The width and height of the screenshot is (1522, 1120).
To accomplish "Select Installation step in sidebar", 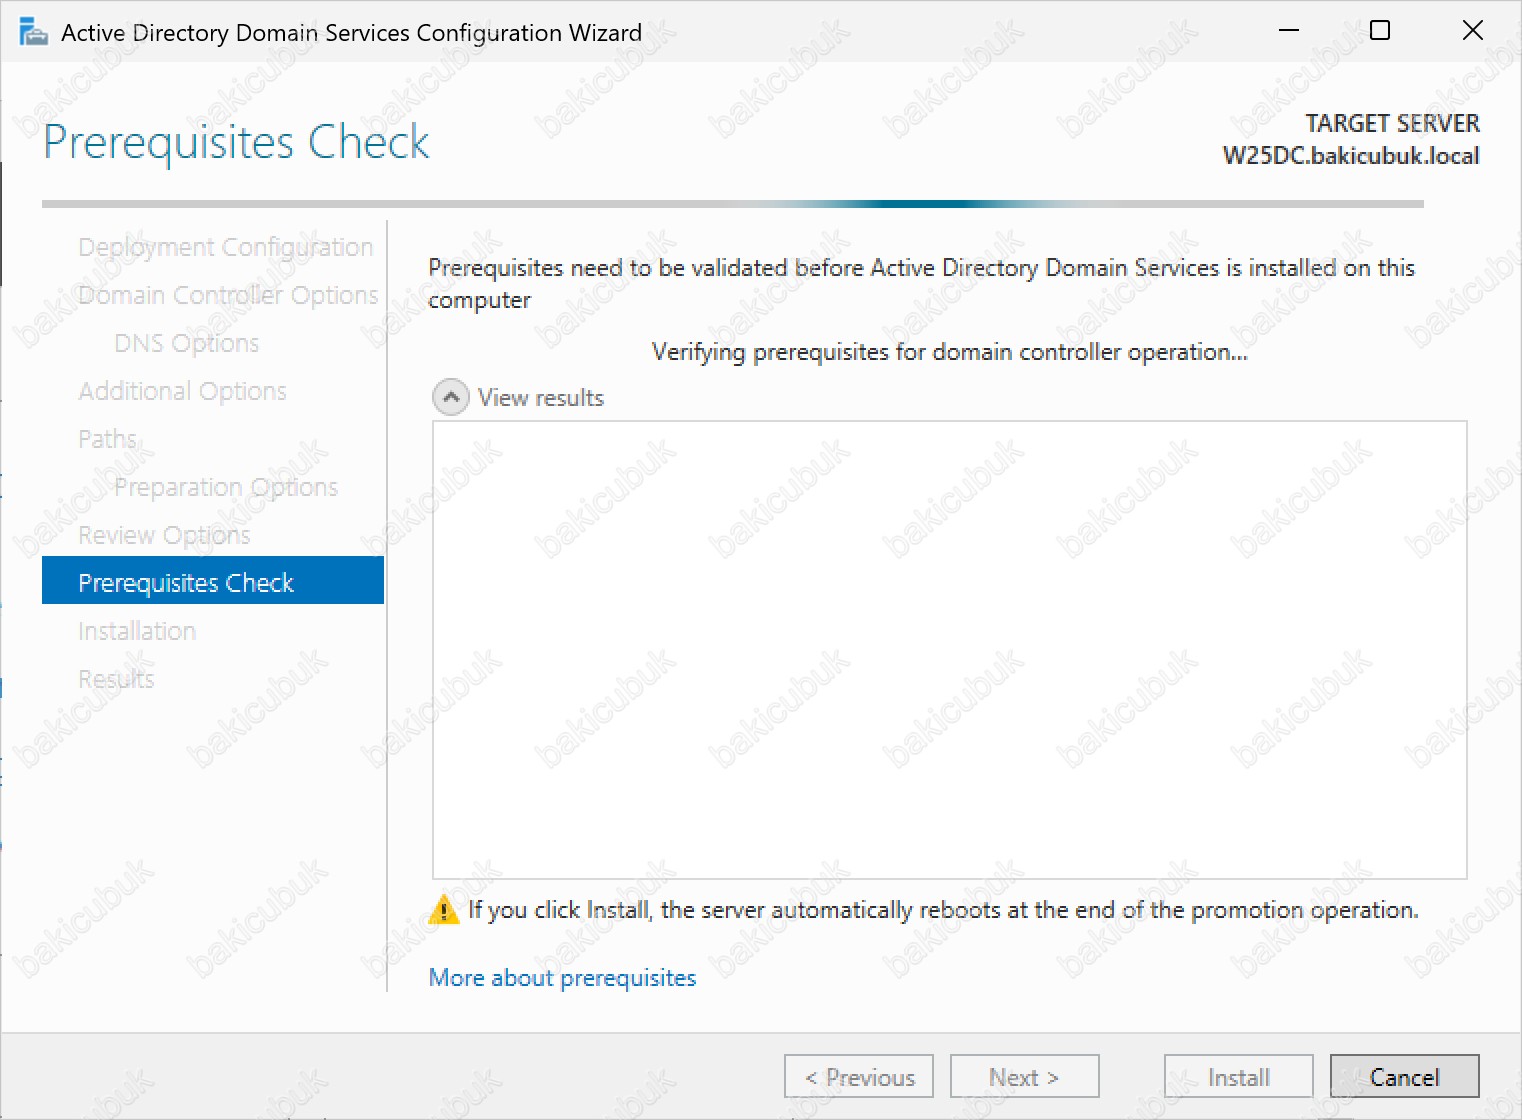I will click(x=137, y=631).
